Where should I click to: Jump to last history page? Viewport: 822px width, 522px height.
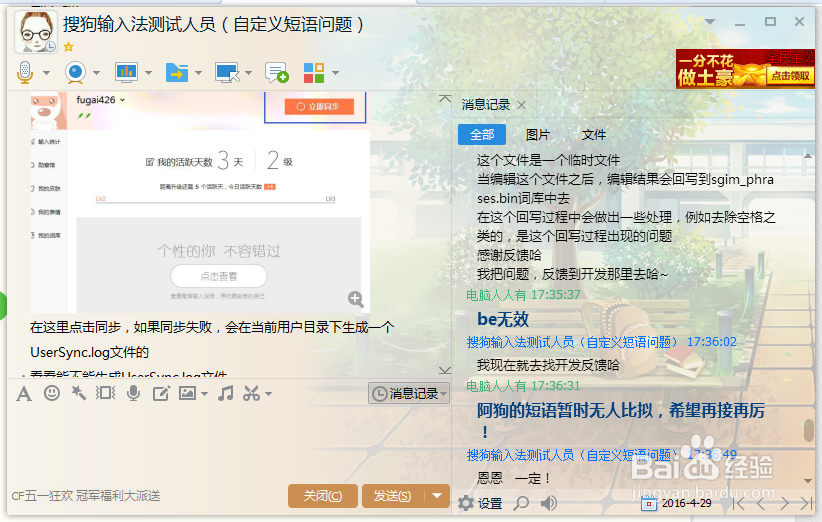coord(806,504)
